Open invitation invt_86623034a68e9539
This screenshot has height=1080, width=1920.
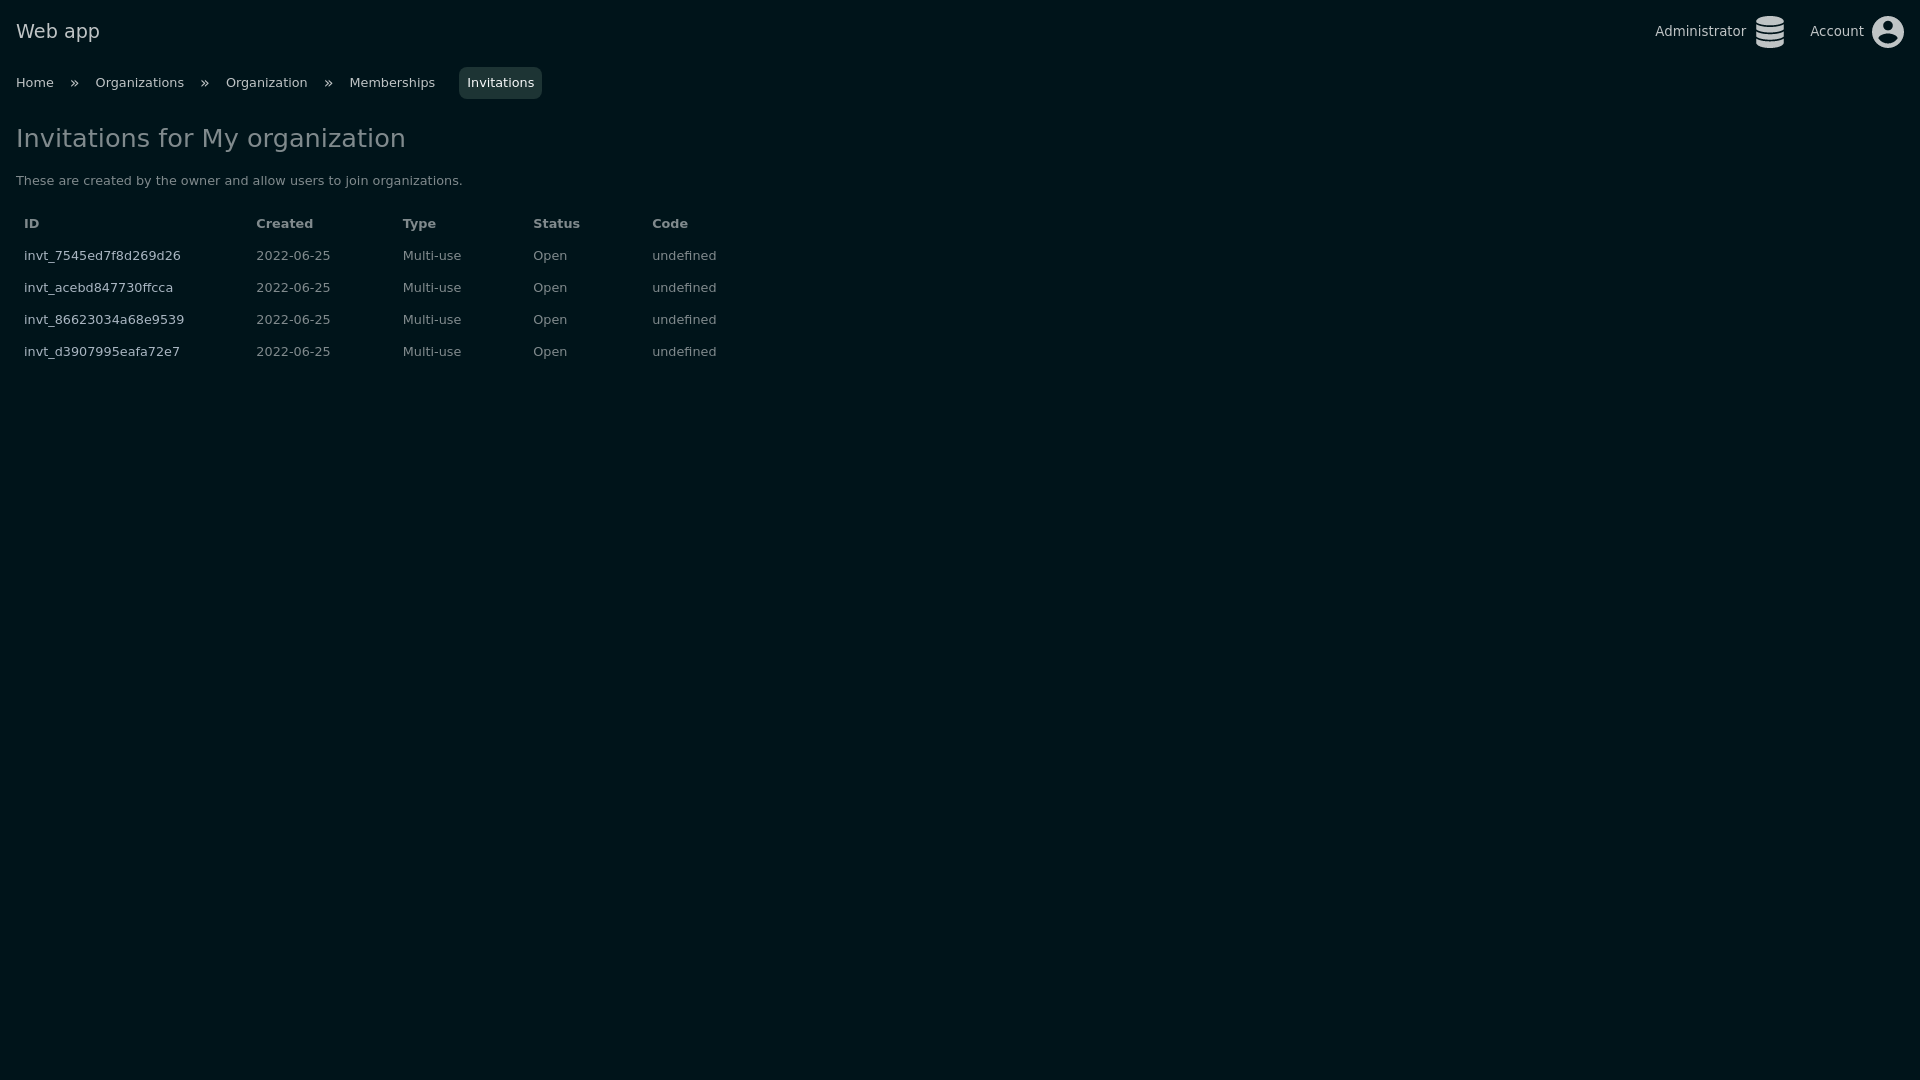[104, 320]
